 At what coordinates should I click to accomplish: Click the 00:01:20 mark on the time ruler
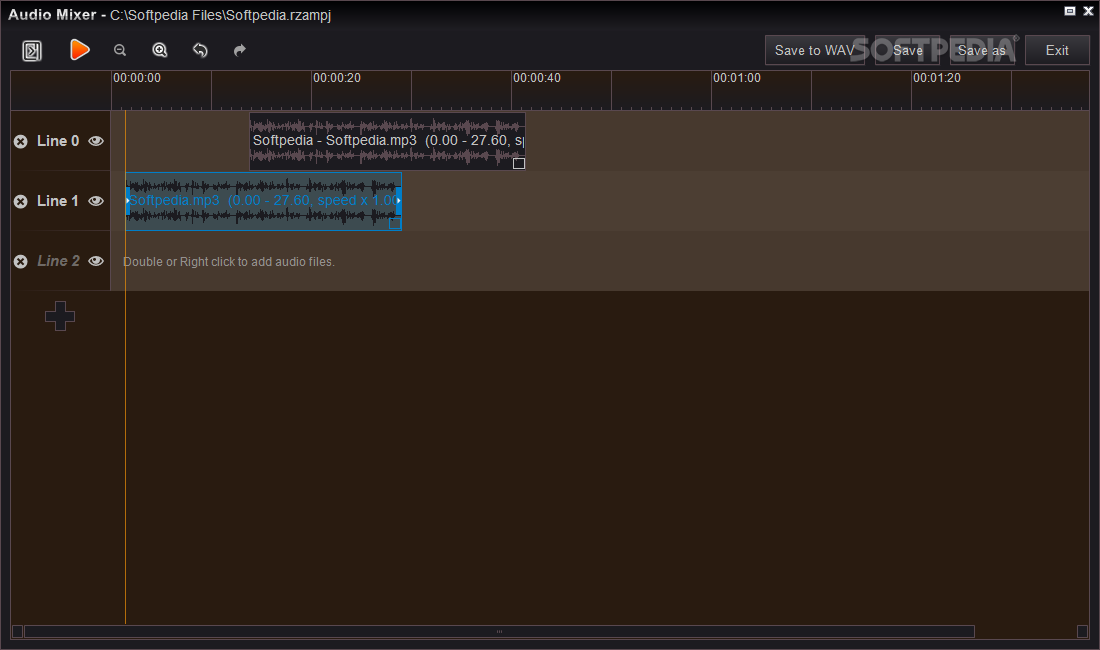[x=937, y=78]
